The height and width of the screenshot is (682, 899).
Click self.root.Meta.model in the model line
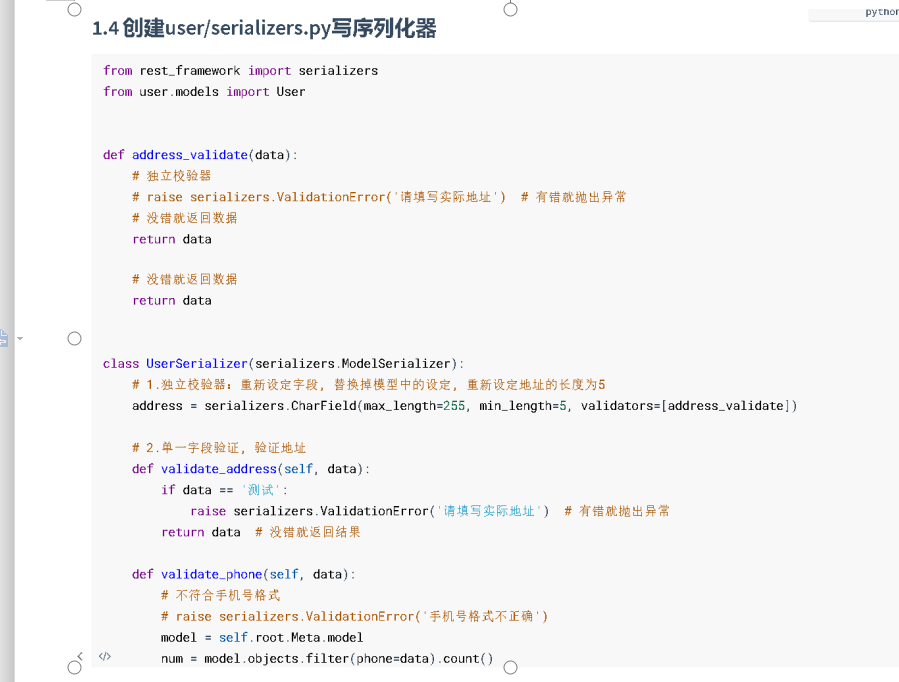click(x=291, y=637)
